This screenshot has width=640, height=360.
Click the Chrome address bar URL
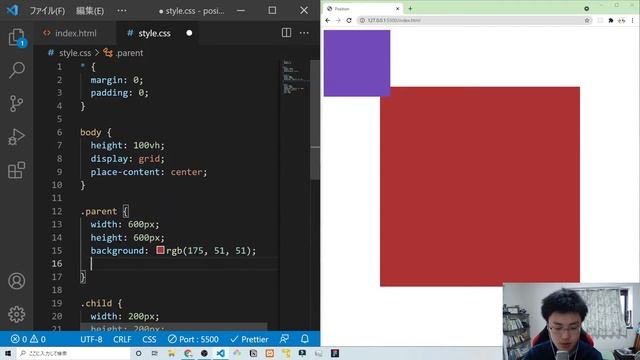tap(394, 20)
